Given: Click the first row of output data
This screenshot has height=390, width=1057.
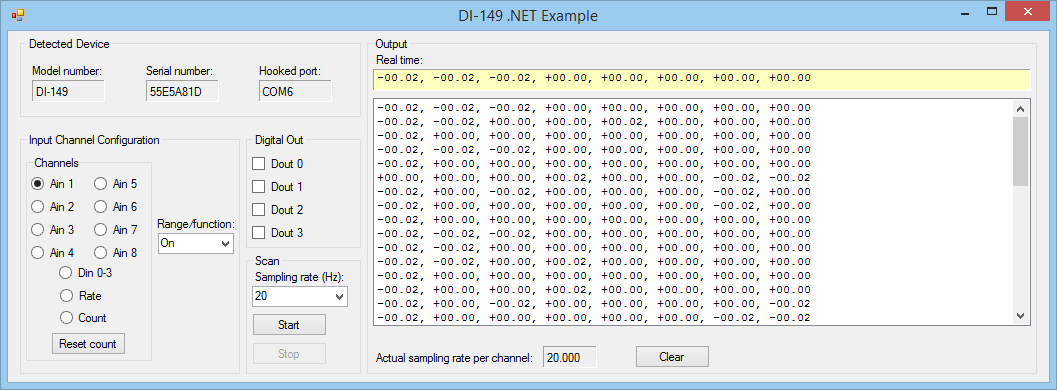Looking at the screenshot, I should click(594, 108).
